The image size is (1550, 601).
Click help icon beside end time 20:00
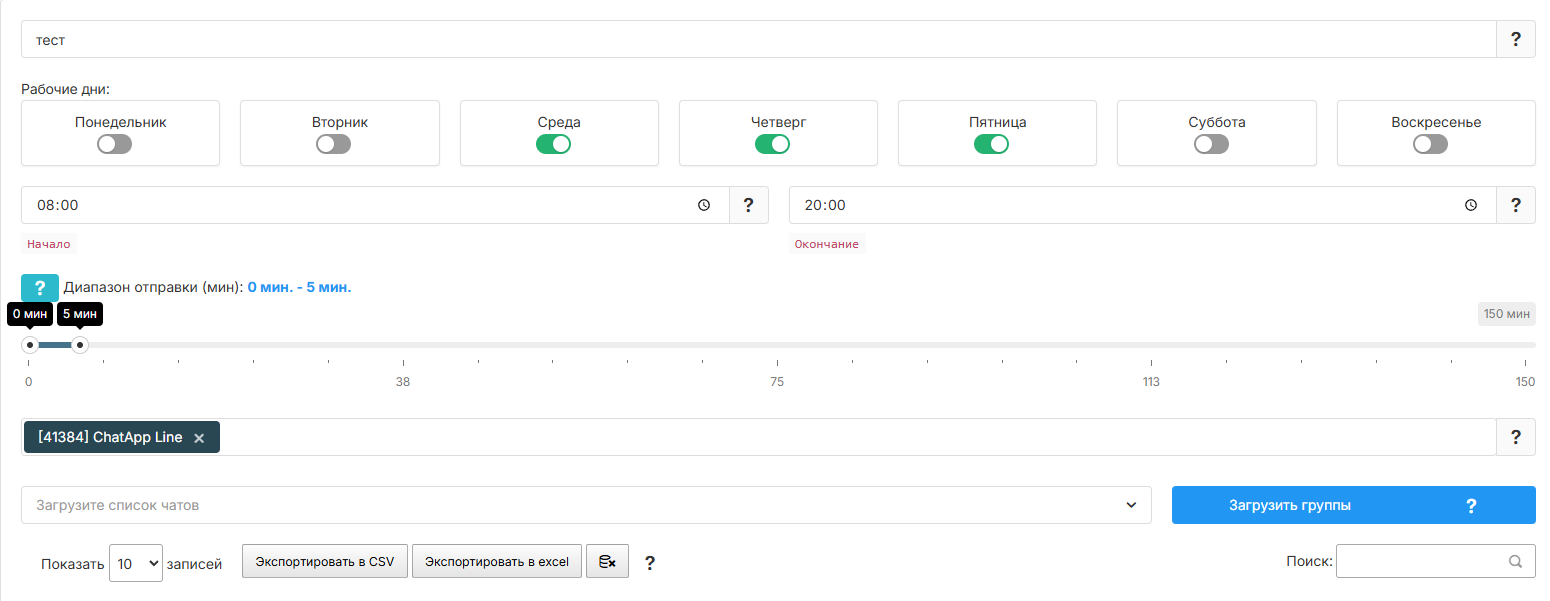(1515, 205)
